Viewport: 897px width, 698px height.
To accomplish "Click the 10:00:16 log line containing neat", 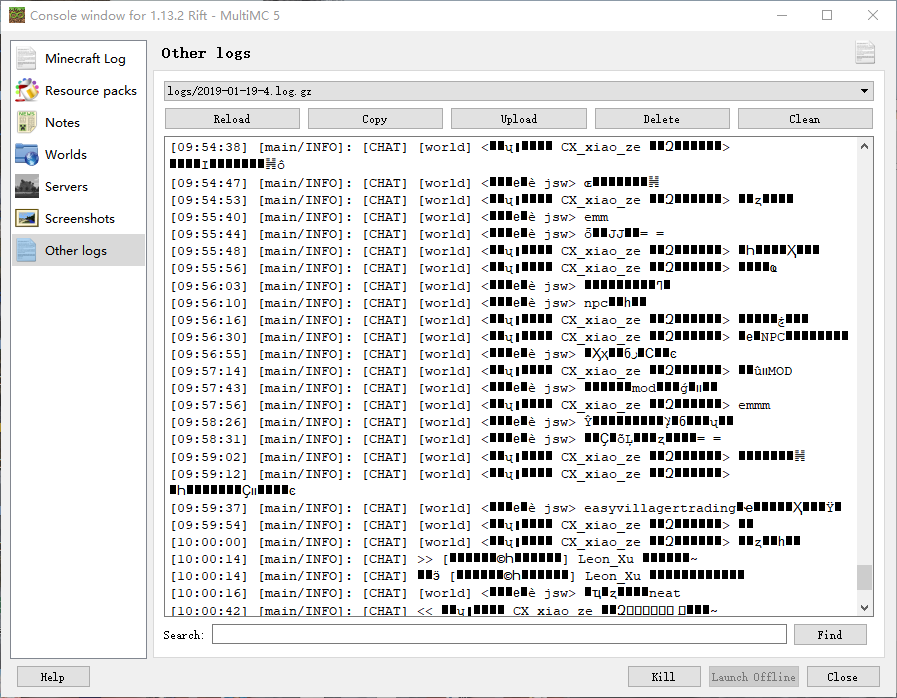I will coord(425,593).
